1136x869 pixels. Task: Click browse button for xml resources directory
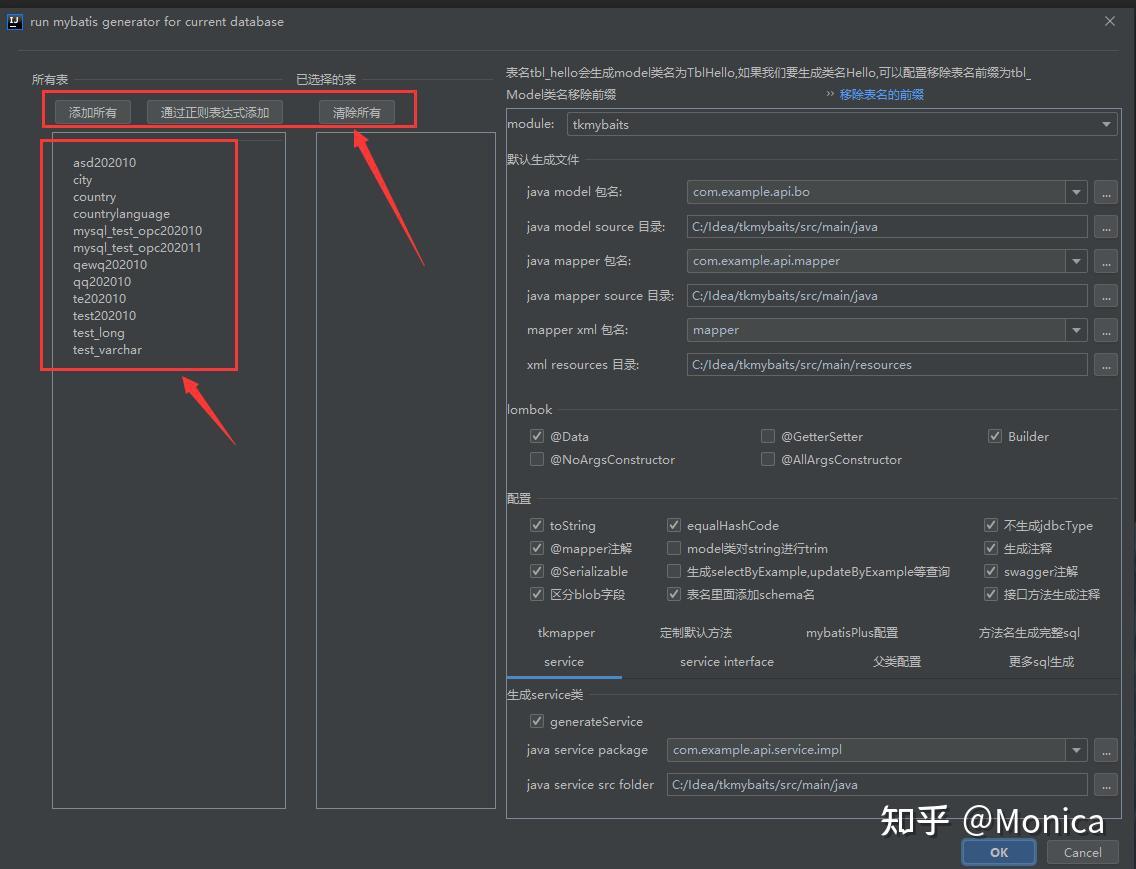coord(1106,365)
